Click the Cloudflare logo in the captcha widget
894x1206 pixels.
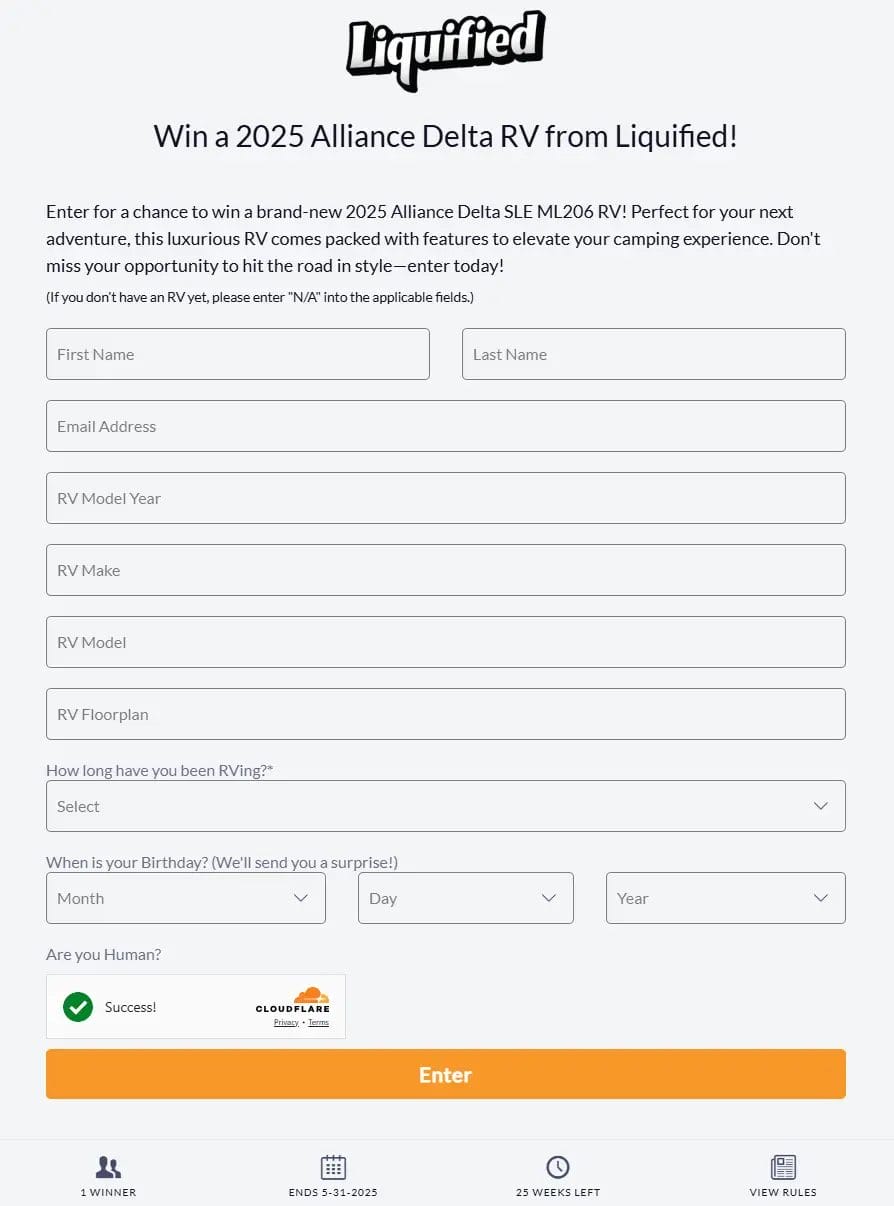point(293,1003)
